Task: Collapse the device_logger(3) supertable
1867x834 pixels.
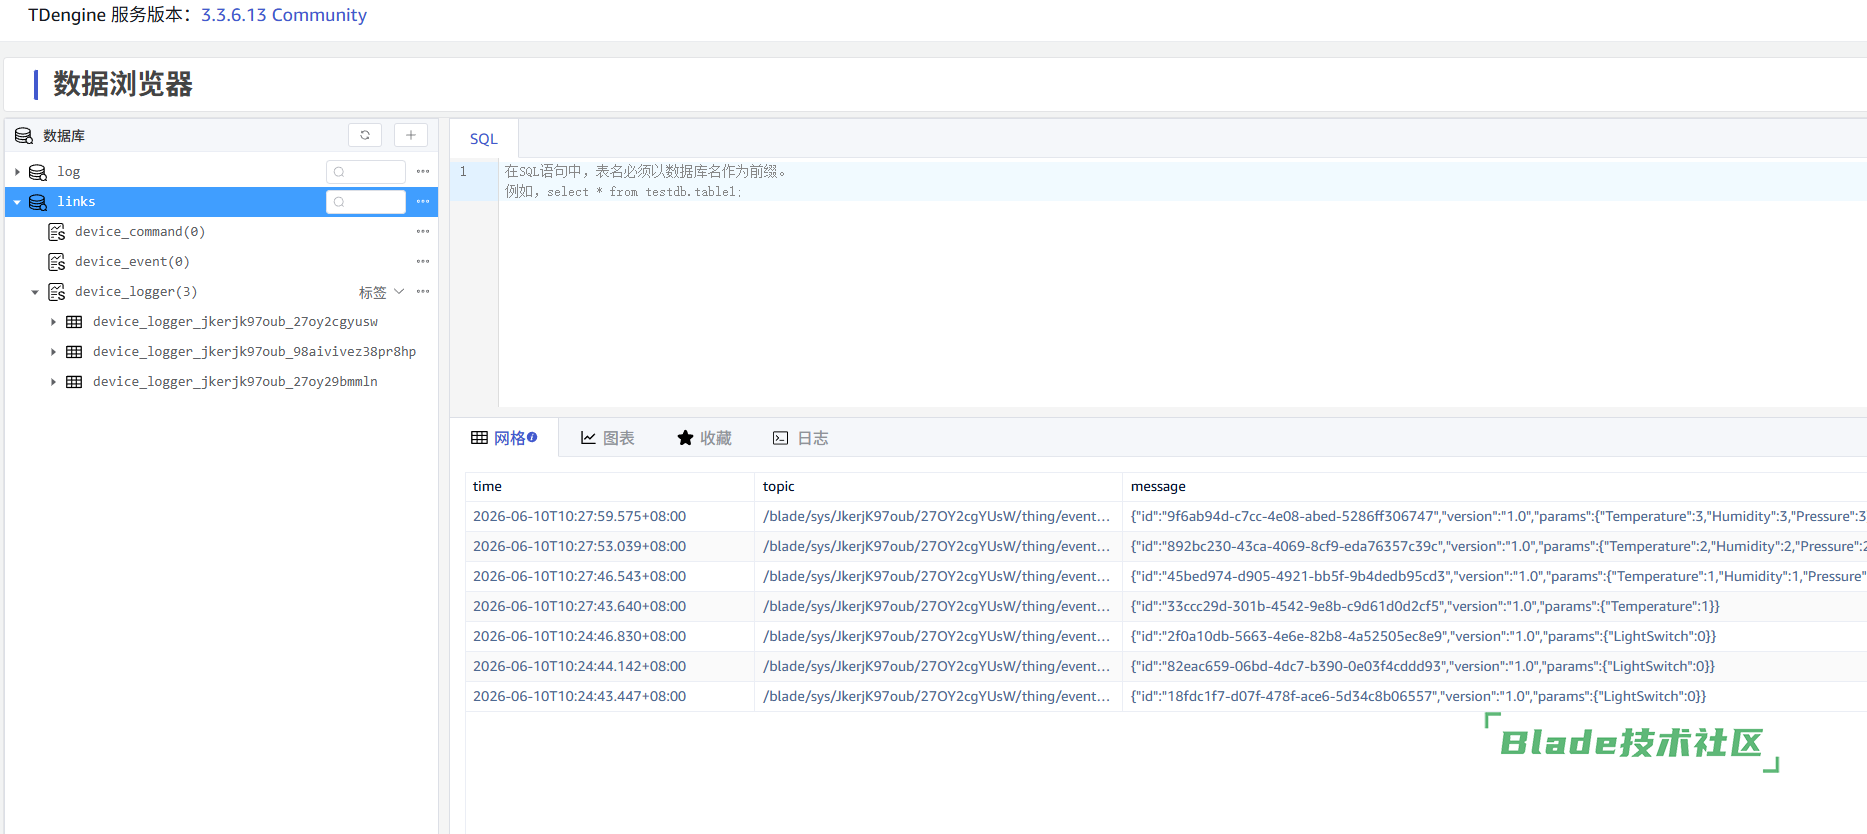Action: click(35, 292)
